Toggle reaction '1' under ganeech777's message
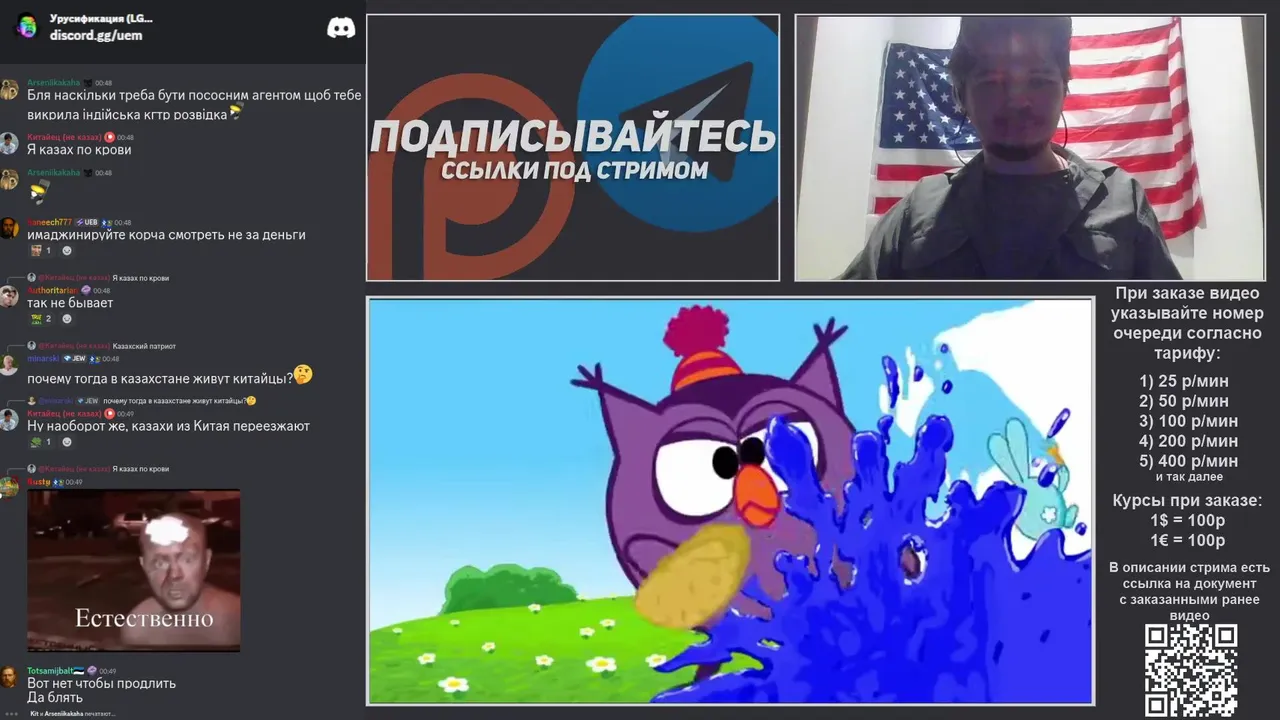The image size is (1280, 720). 41,251
